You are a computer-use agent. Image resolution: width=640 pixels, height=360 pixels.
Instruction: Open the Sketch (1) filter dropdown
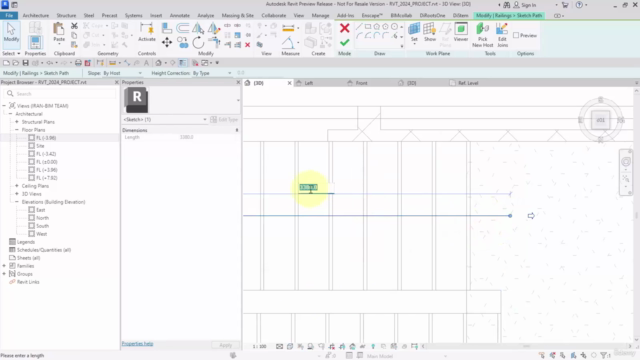point(165,120)
